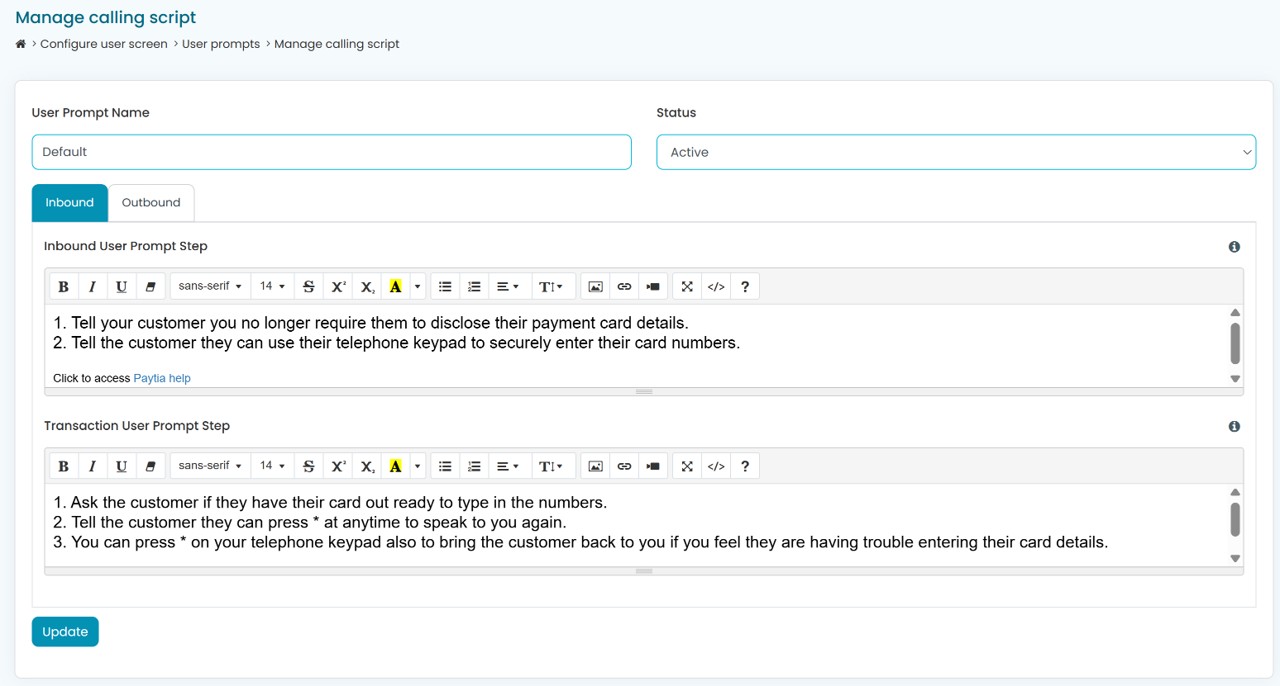Viewport: 1280px width, 686px height.
Task: Insert a link in the Inbound editor
Action: [624, 287]
